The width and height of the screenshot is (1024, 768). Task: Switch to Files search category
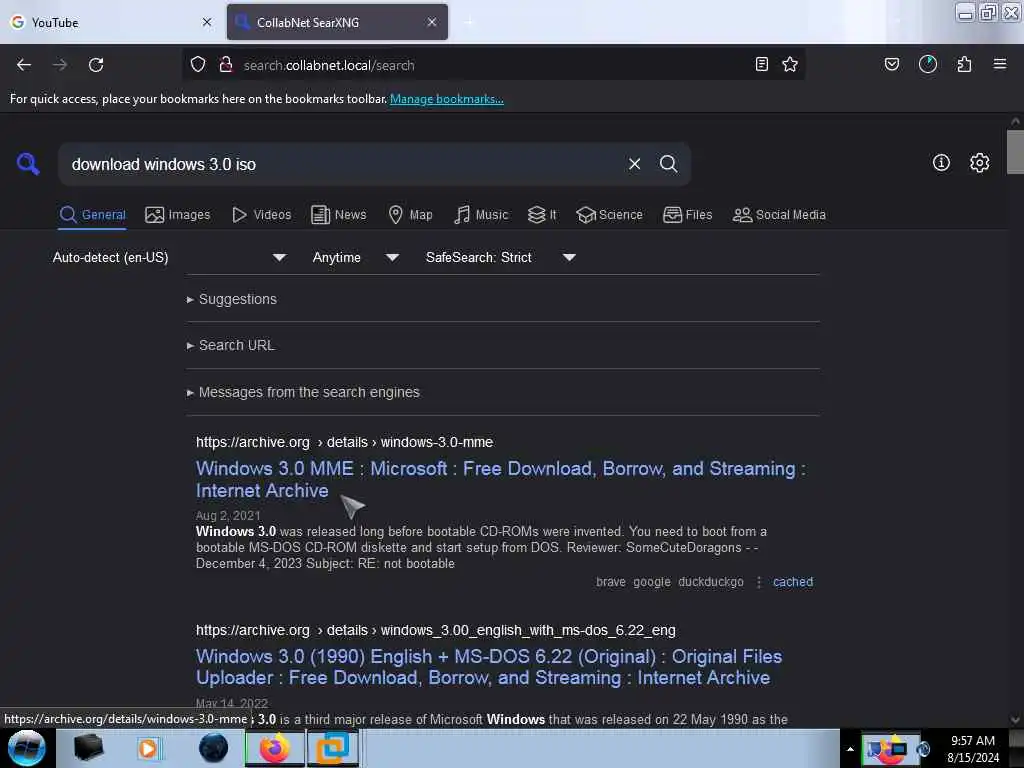point(688,215)
